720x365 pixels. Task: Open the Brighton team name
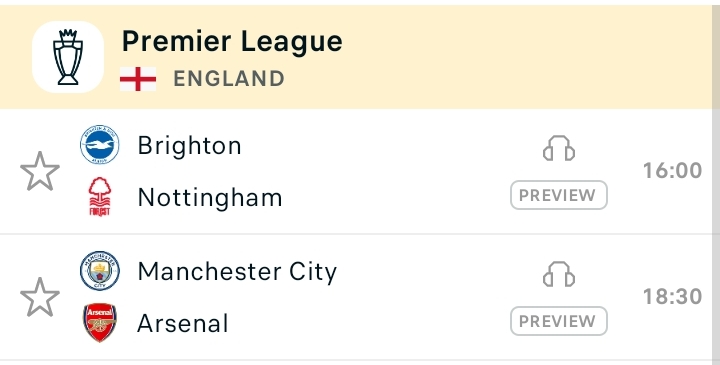189,146
